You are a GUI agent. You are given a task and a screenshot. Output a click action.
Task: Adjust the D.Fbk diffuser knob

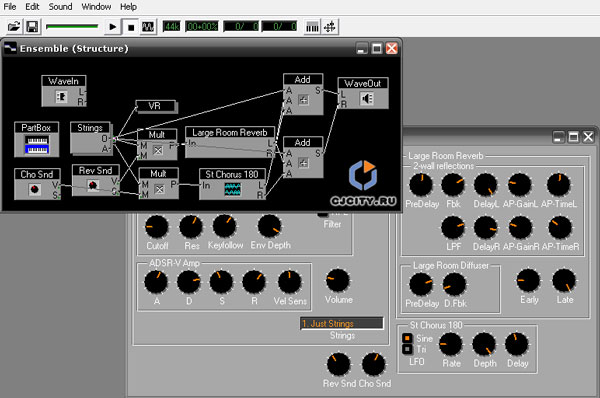pyautogui.click(x=454, y=284)
